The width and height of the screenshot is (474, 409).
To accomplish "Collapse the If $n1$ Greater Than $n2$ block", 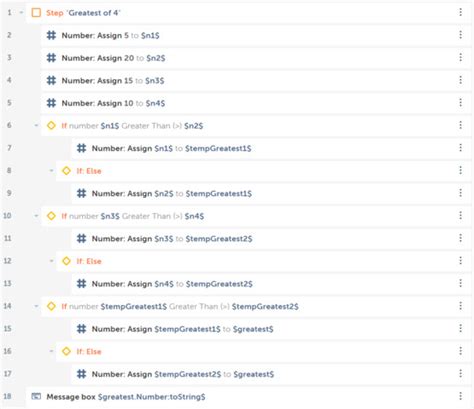I will tap(36, 126).
